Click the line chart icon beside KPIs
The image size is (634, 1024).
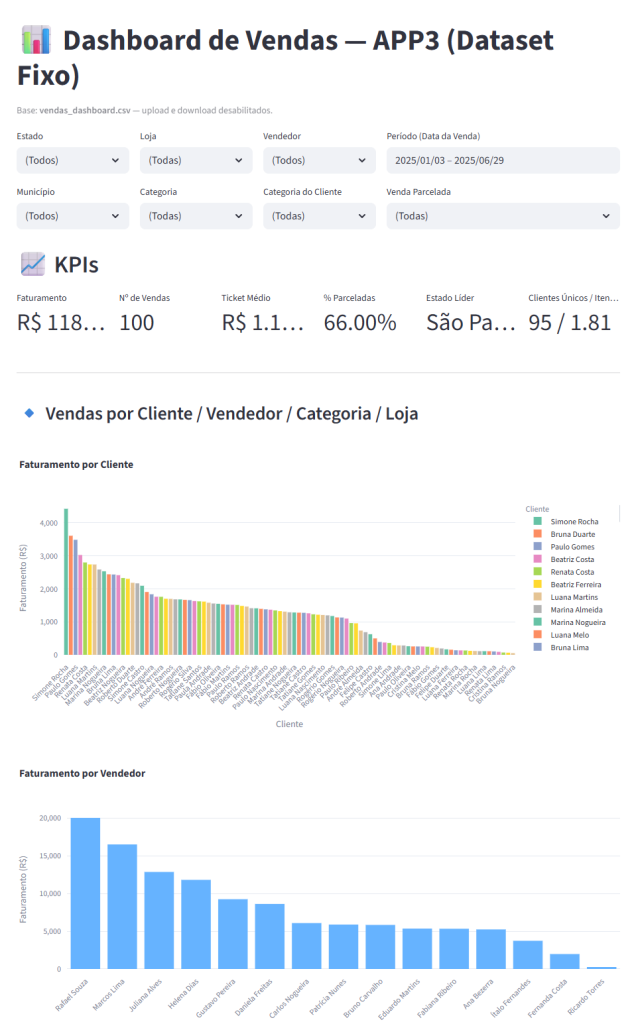point(33,264)
